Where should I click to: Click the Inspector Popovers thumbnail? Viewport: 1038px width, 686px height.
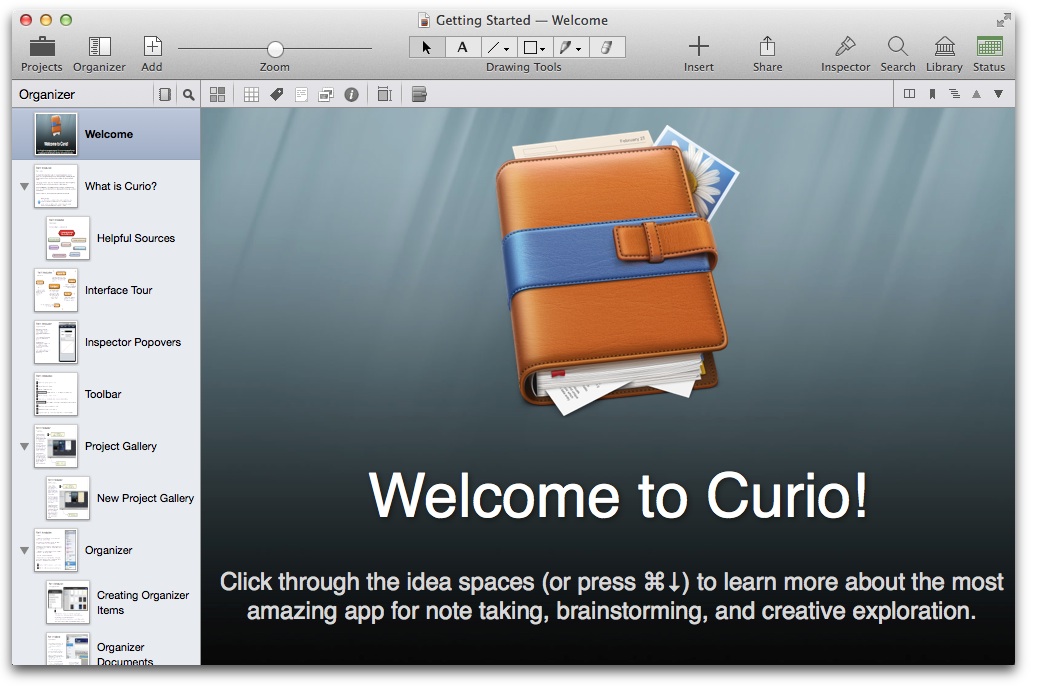[x=56, y=342]
